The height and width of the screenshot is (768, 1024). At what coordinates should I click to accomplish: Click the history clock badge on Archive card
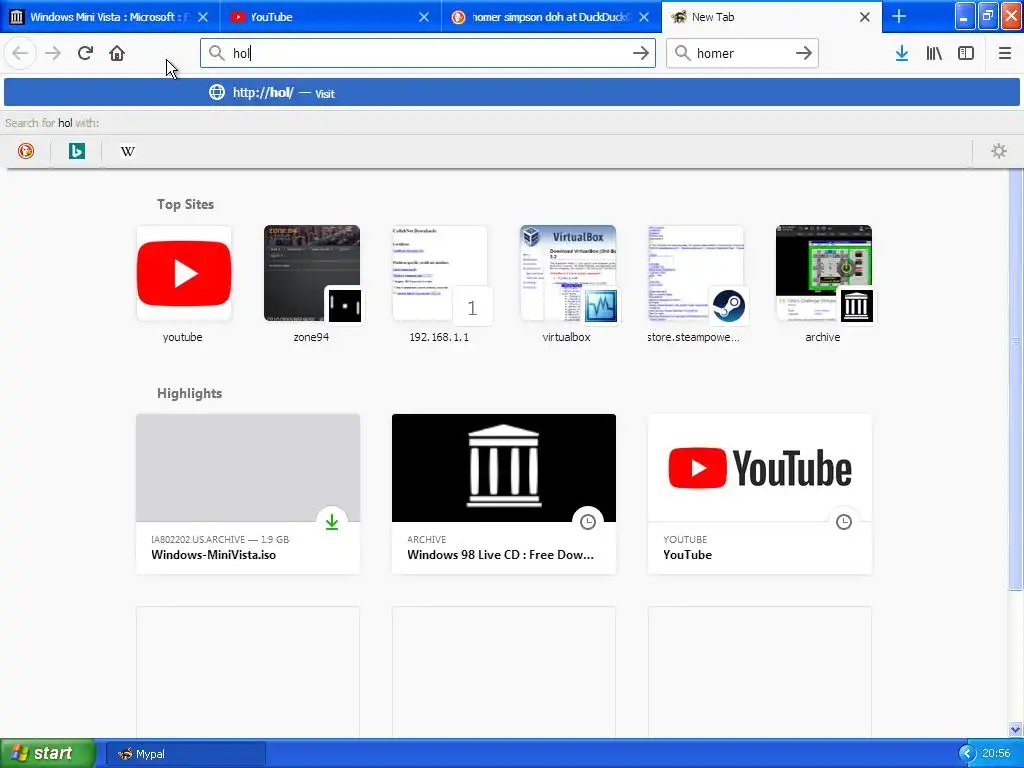click(x=588, y=522)
